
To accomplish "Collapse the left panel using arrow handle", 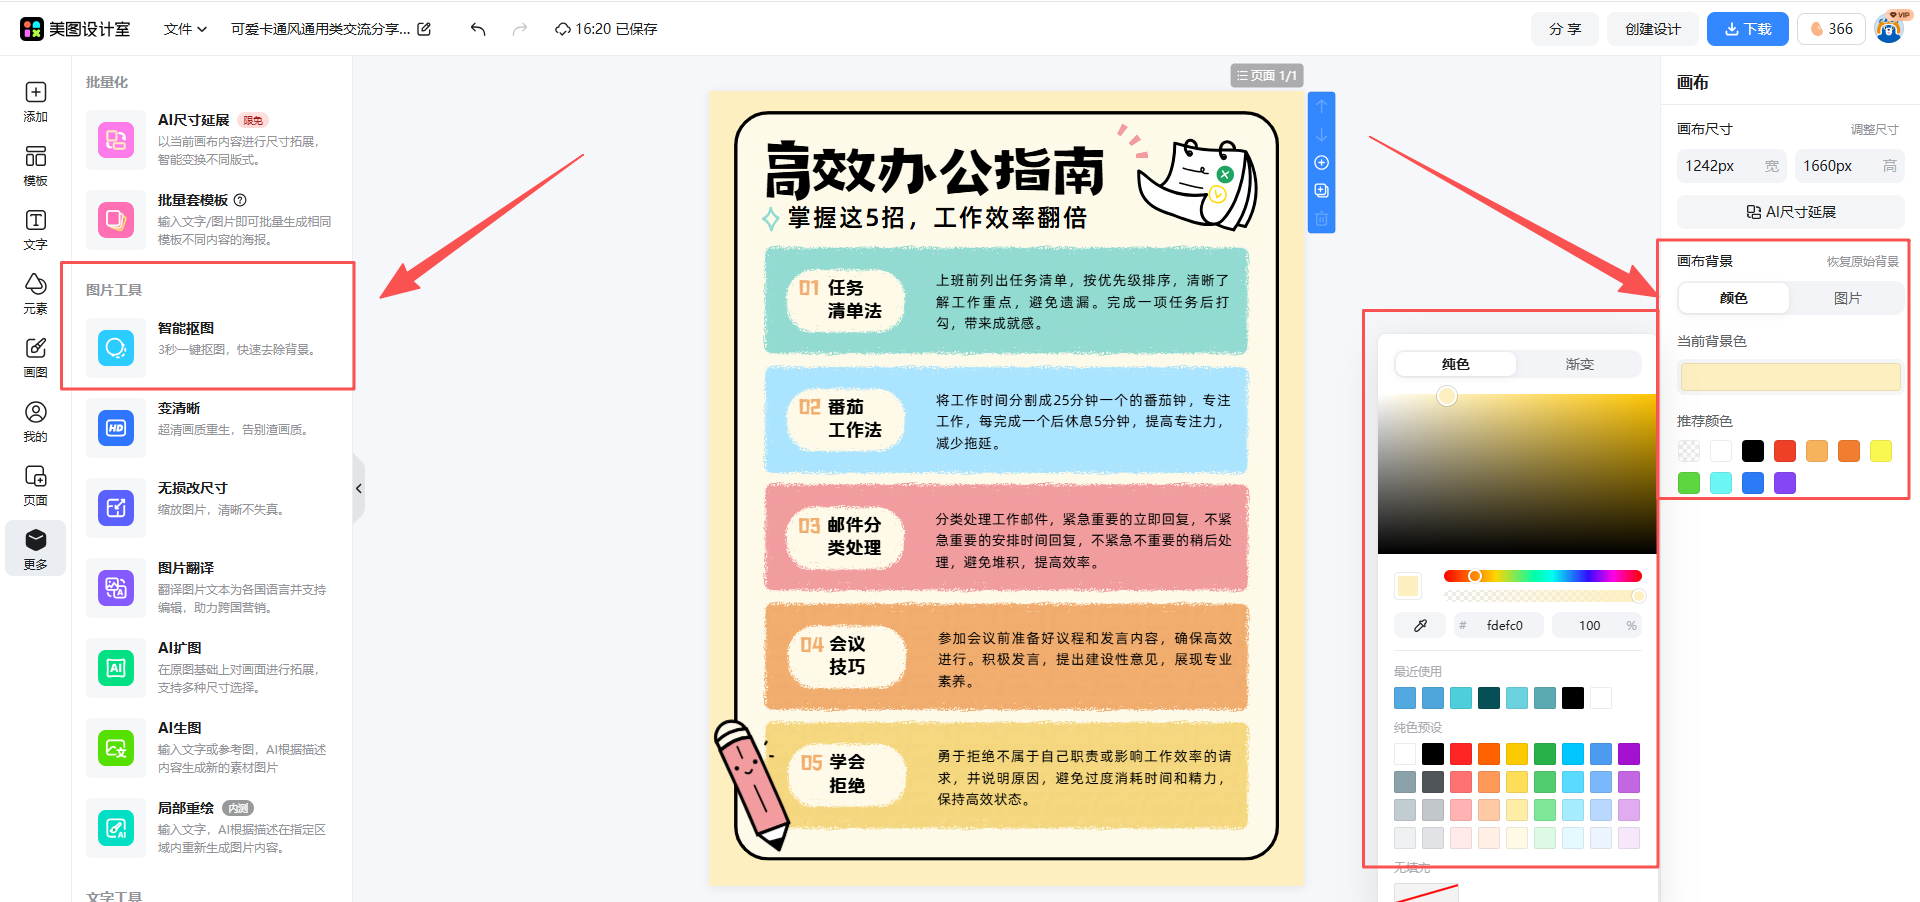I will 358,489.
